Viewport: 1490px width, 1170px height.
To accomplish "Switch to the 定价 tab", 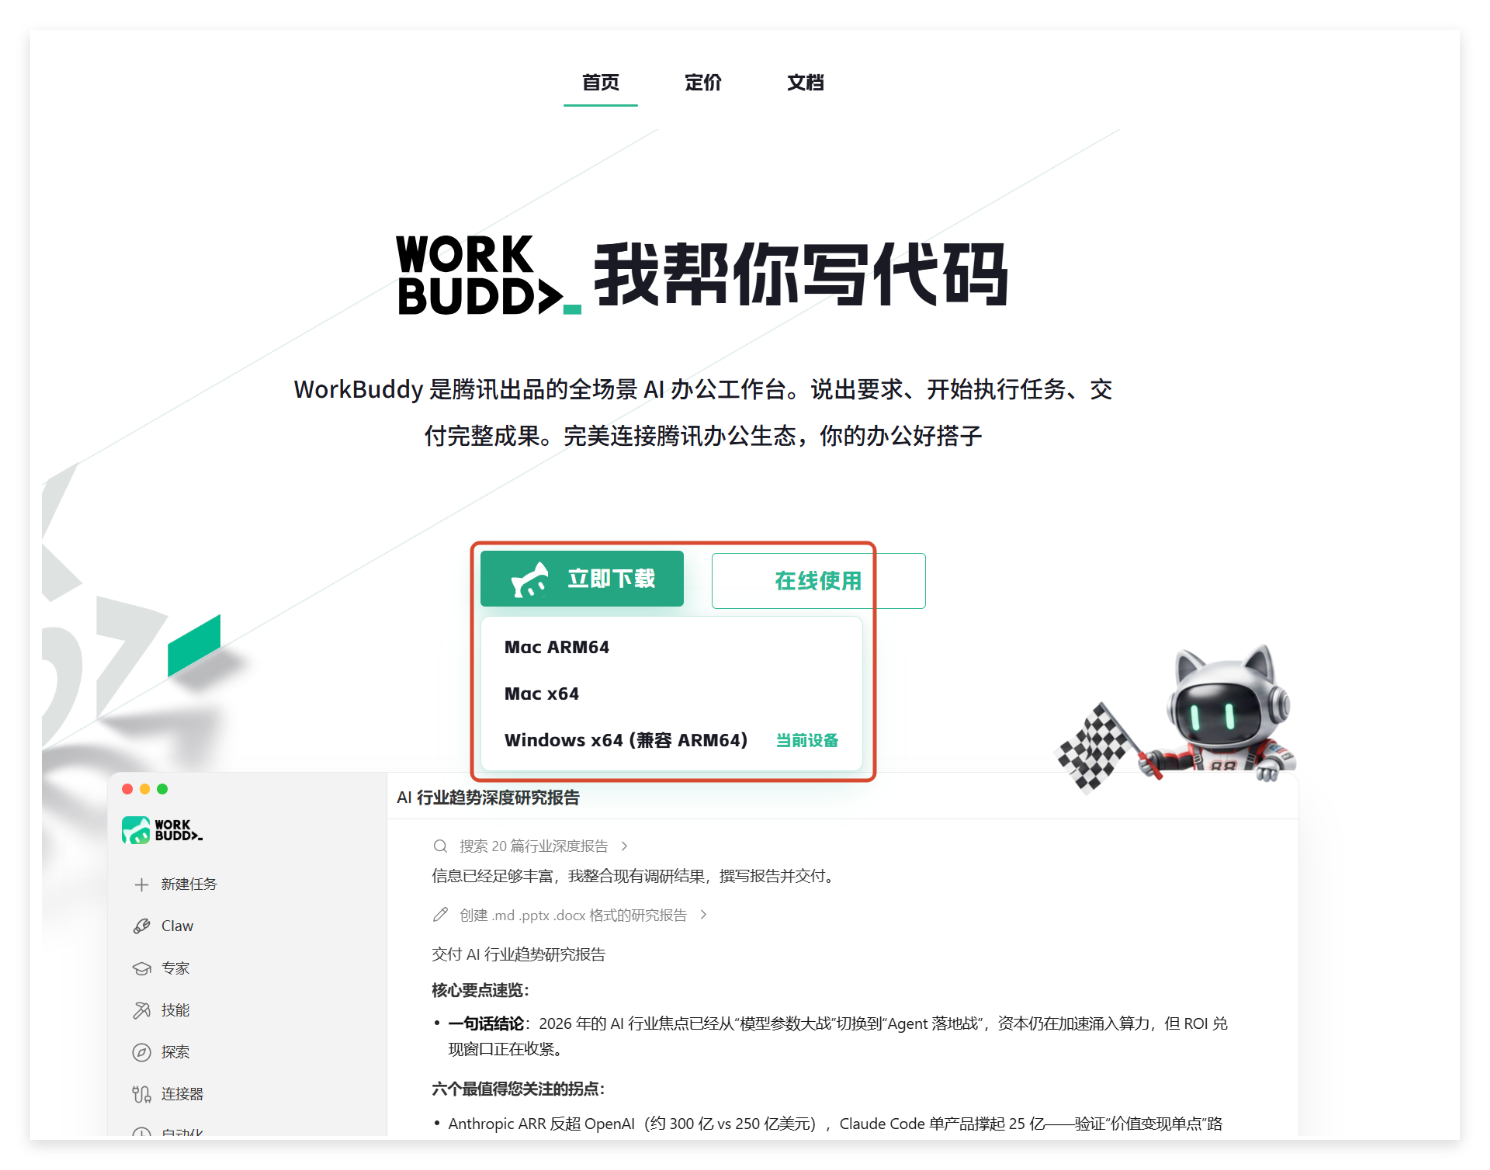I will tap(703, 82).
